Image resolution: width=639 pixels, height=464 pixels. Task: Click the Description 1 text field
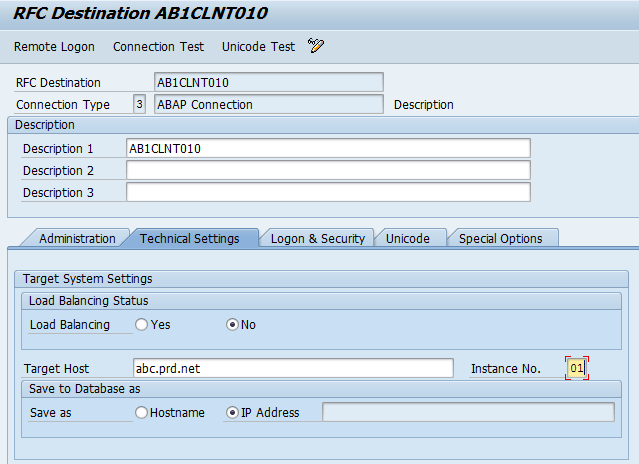click(x=327, y=148)
